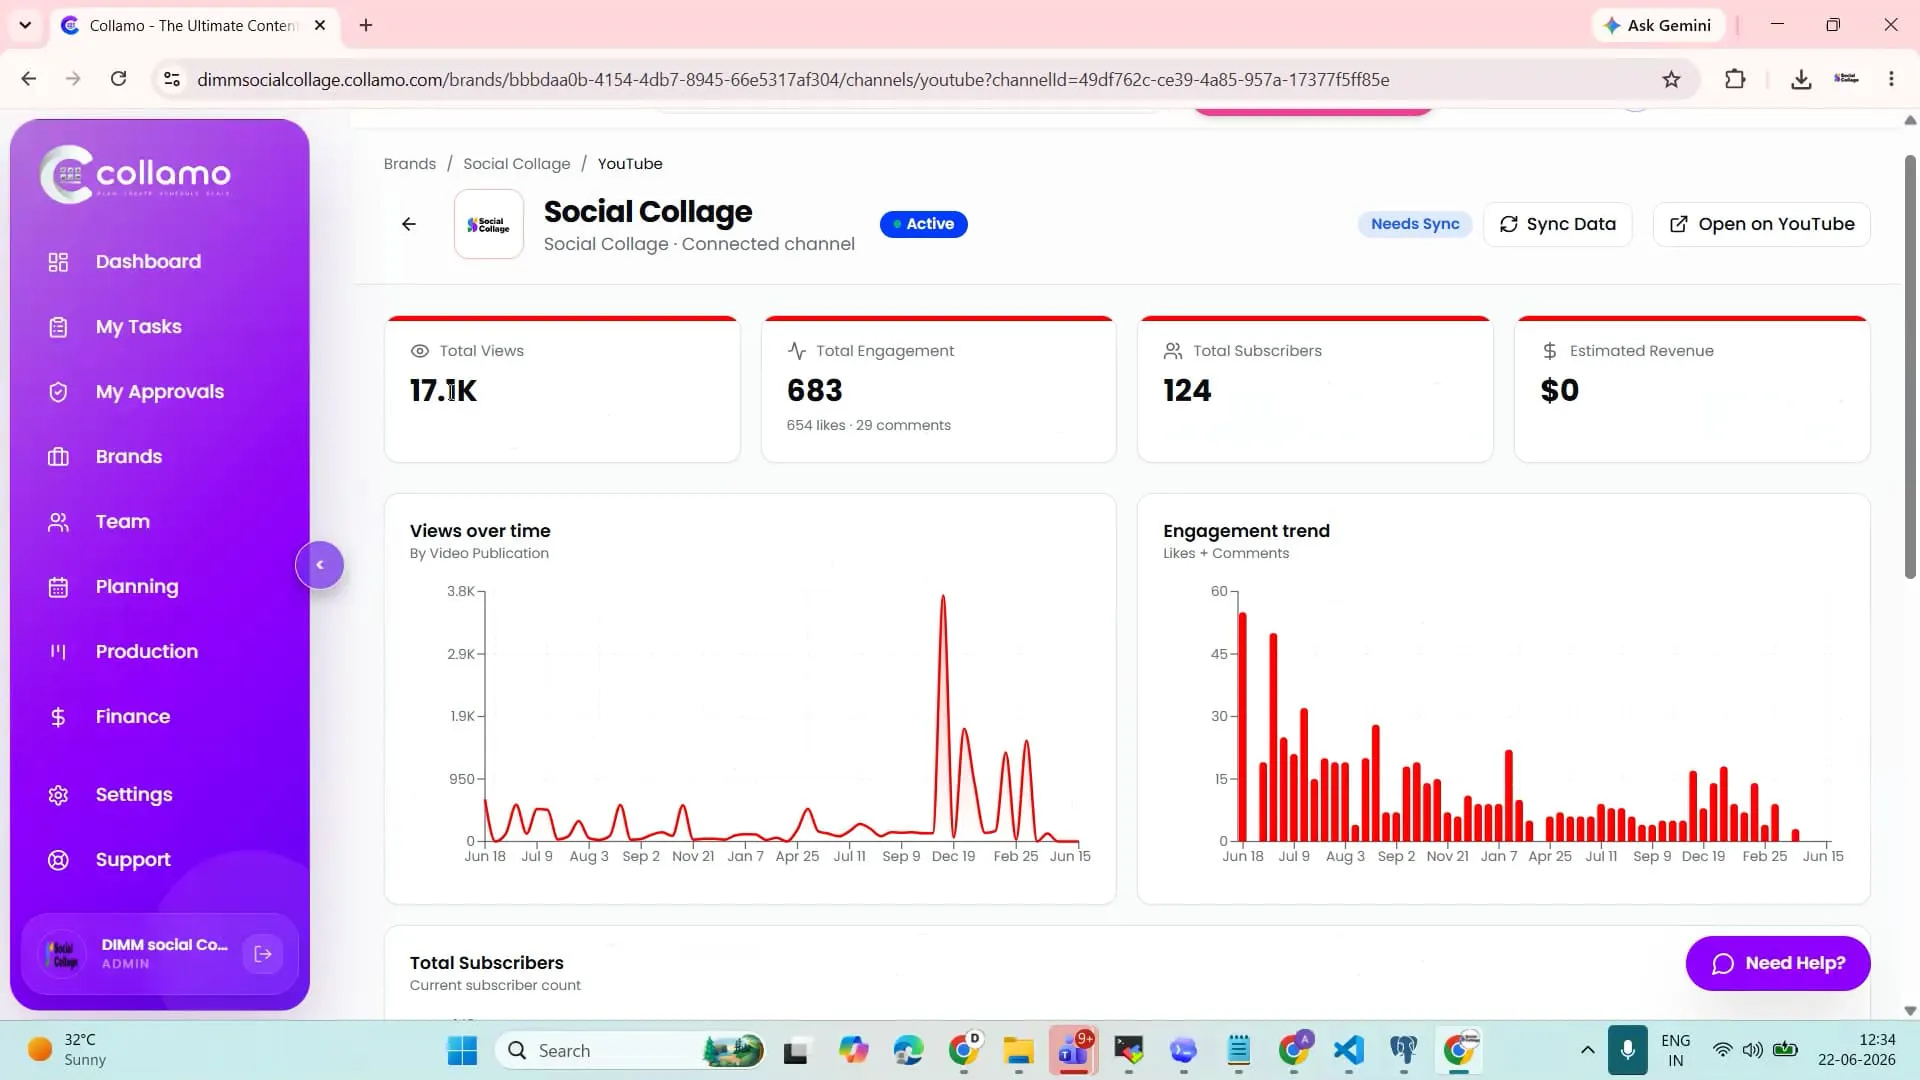Viewport: 1920px width, 1080px height.
Task: Click the pulse icon on Total Engagement
Action: 797,351
